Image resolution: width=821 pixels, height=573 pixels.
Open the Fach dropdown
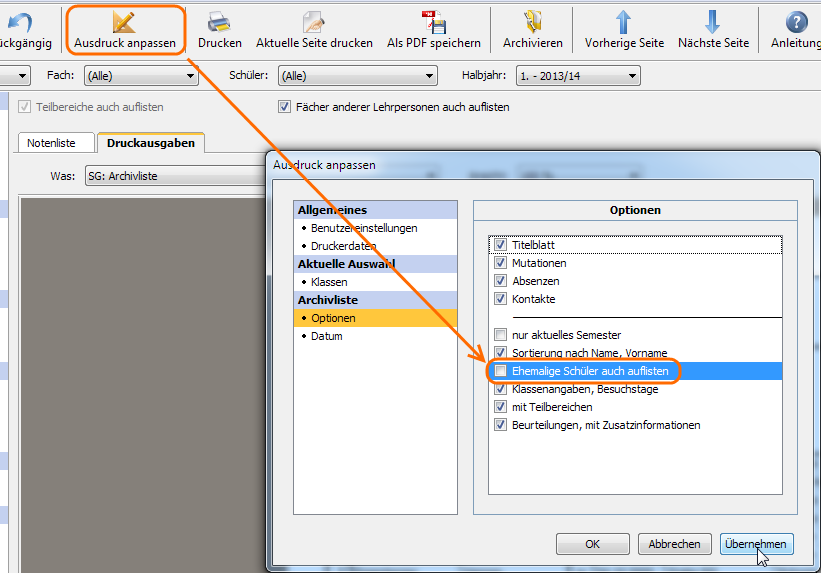point(141,76)
